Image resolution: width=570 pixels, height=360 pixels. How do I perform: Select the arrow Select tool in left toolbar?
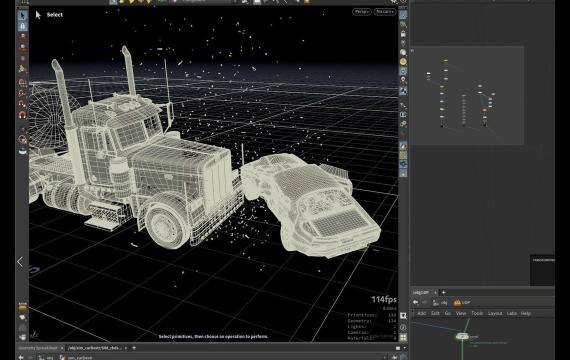23,16
